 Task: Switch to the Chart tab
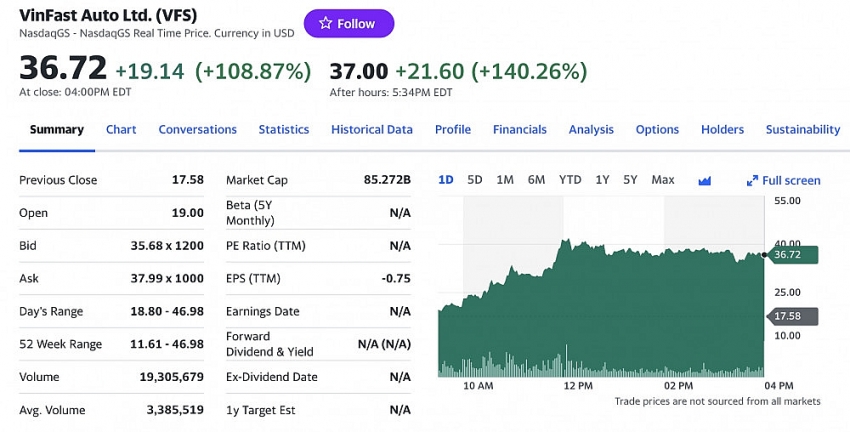121,130
